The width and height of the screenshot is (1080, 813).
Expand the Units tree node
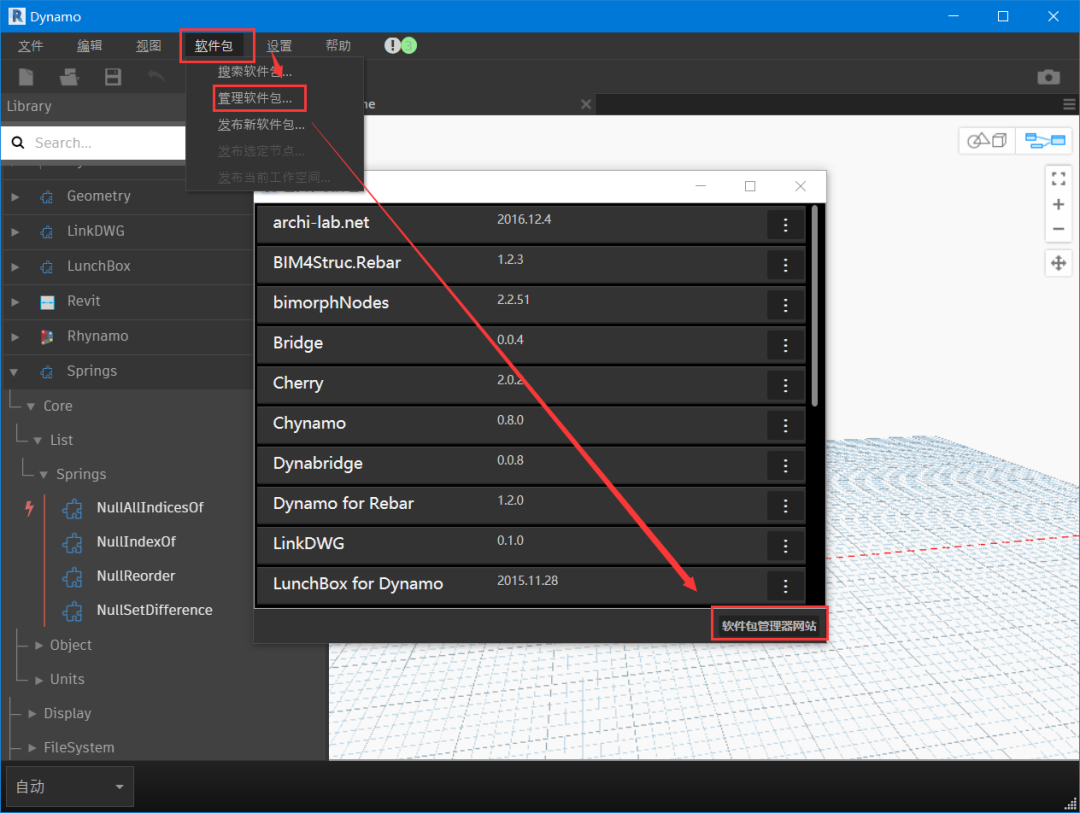coord(40,680)
